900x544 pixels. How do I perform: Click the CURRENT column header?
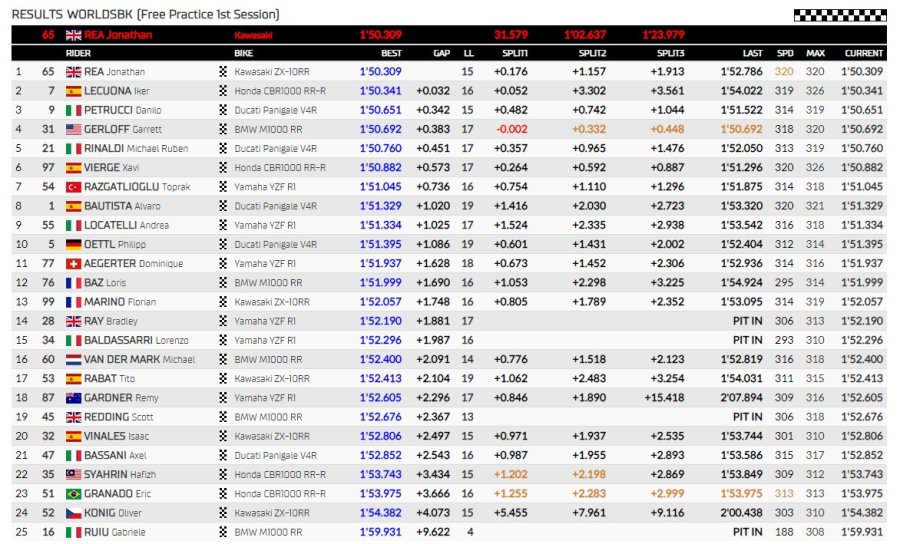click(864, 53)
